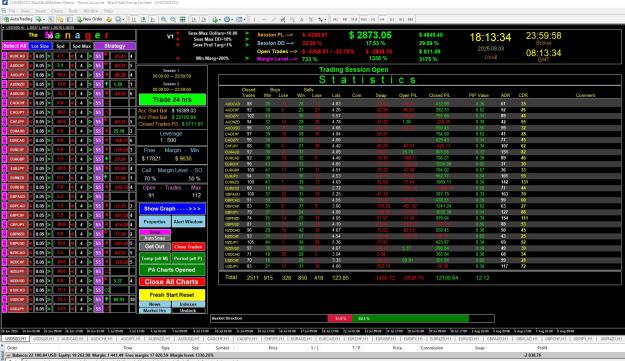This screenshot has width=625, height=361.
Task: Select the D1 timeframe button
Action: [x=392, y=19]
